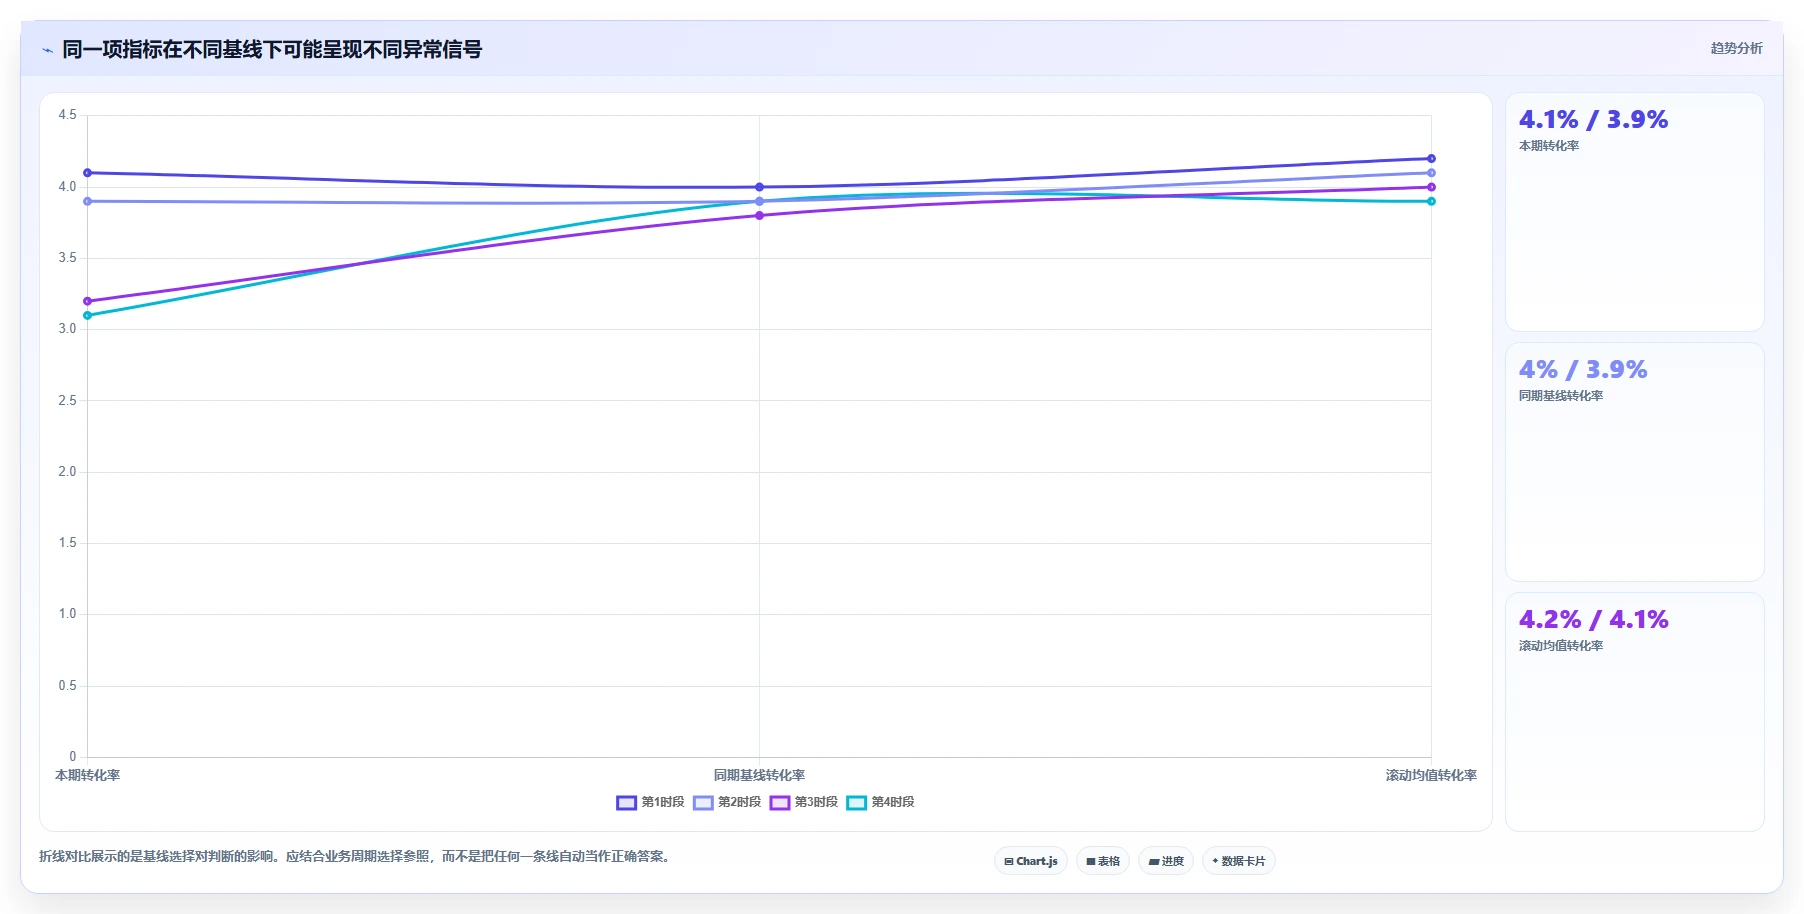Select the 4.1% / 3.9% 本期转化率 card
This screenshot has height=914, width=1804.
(1635, 212)
